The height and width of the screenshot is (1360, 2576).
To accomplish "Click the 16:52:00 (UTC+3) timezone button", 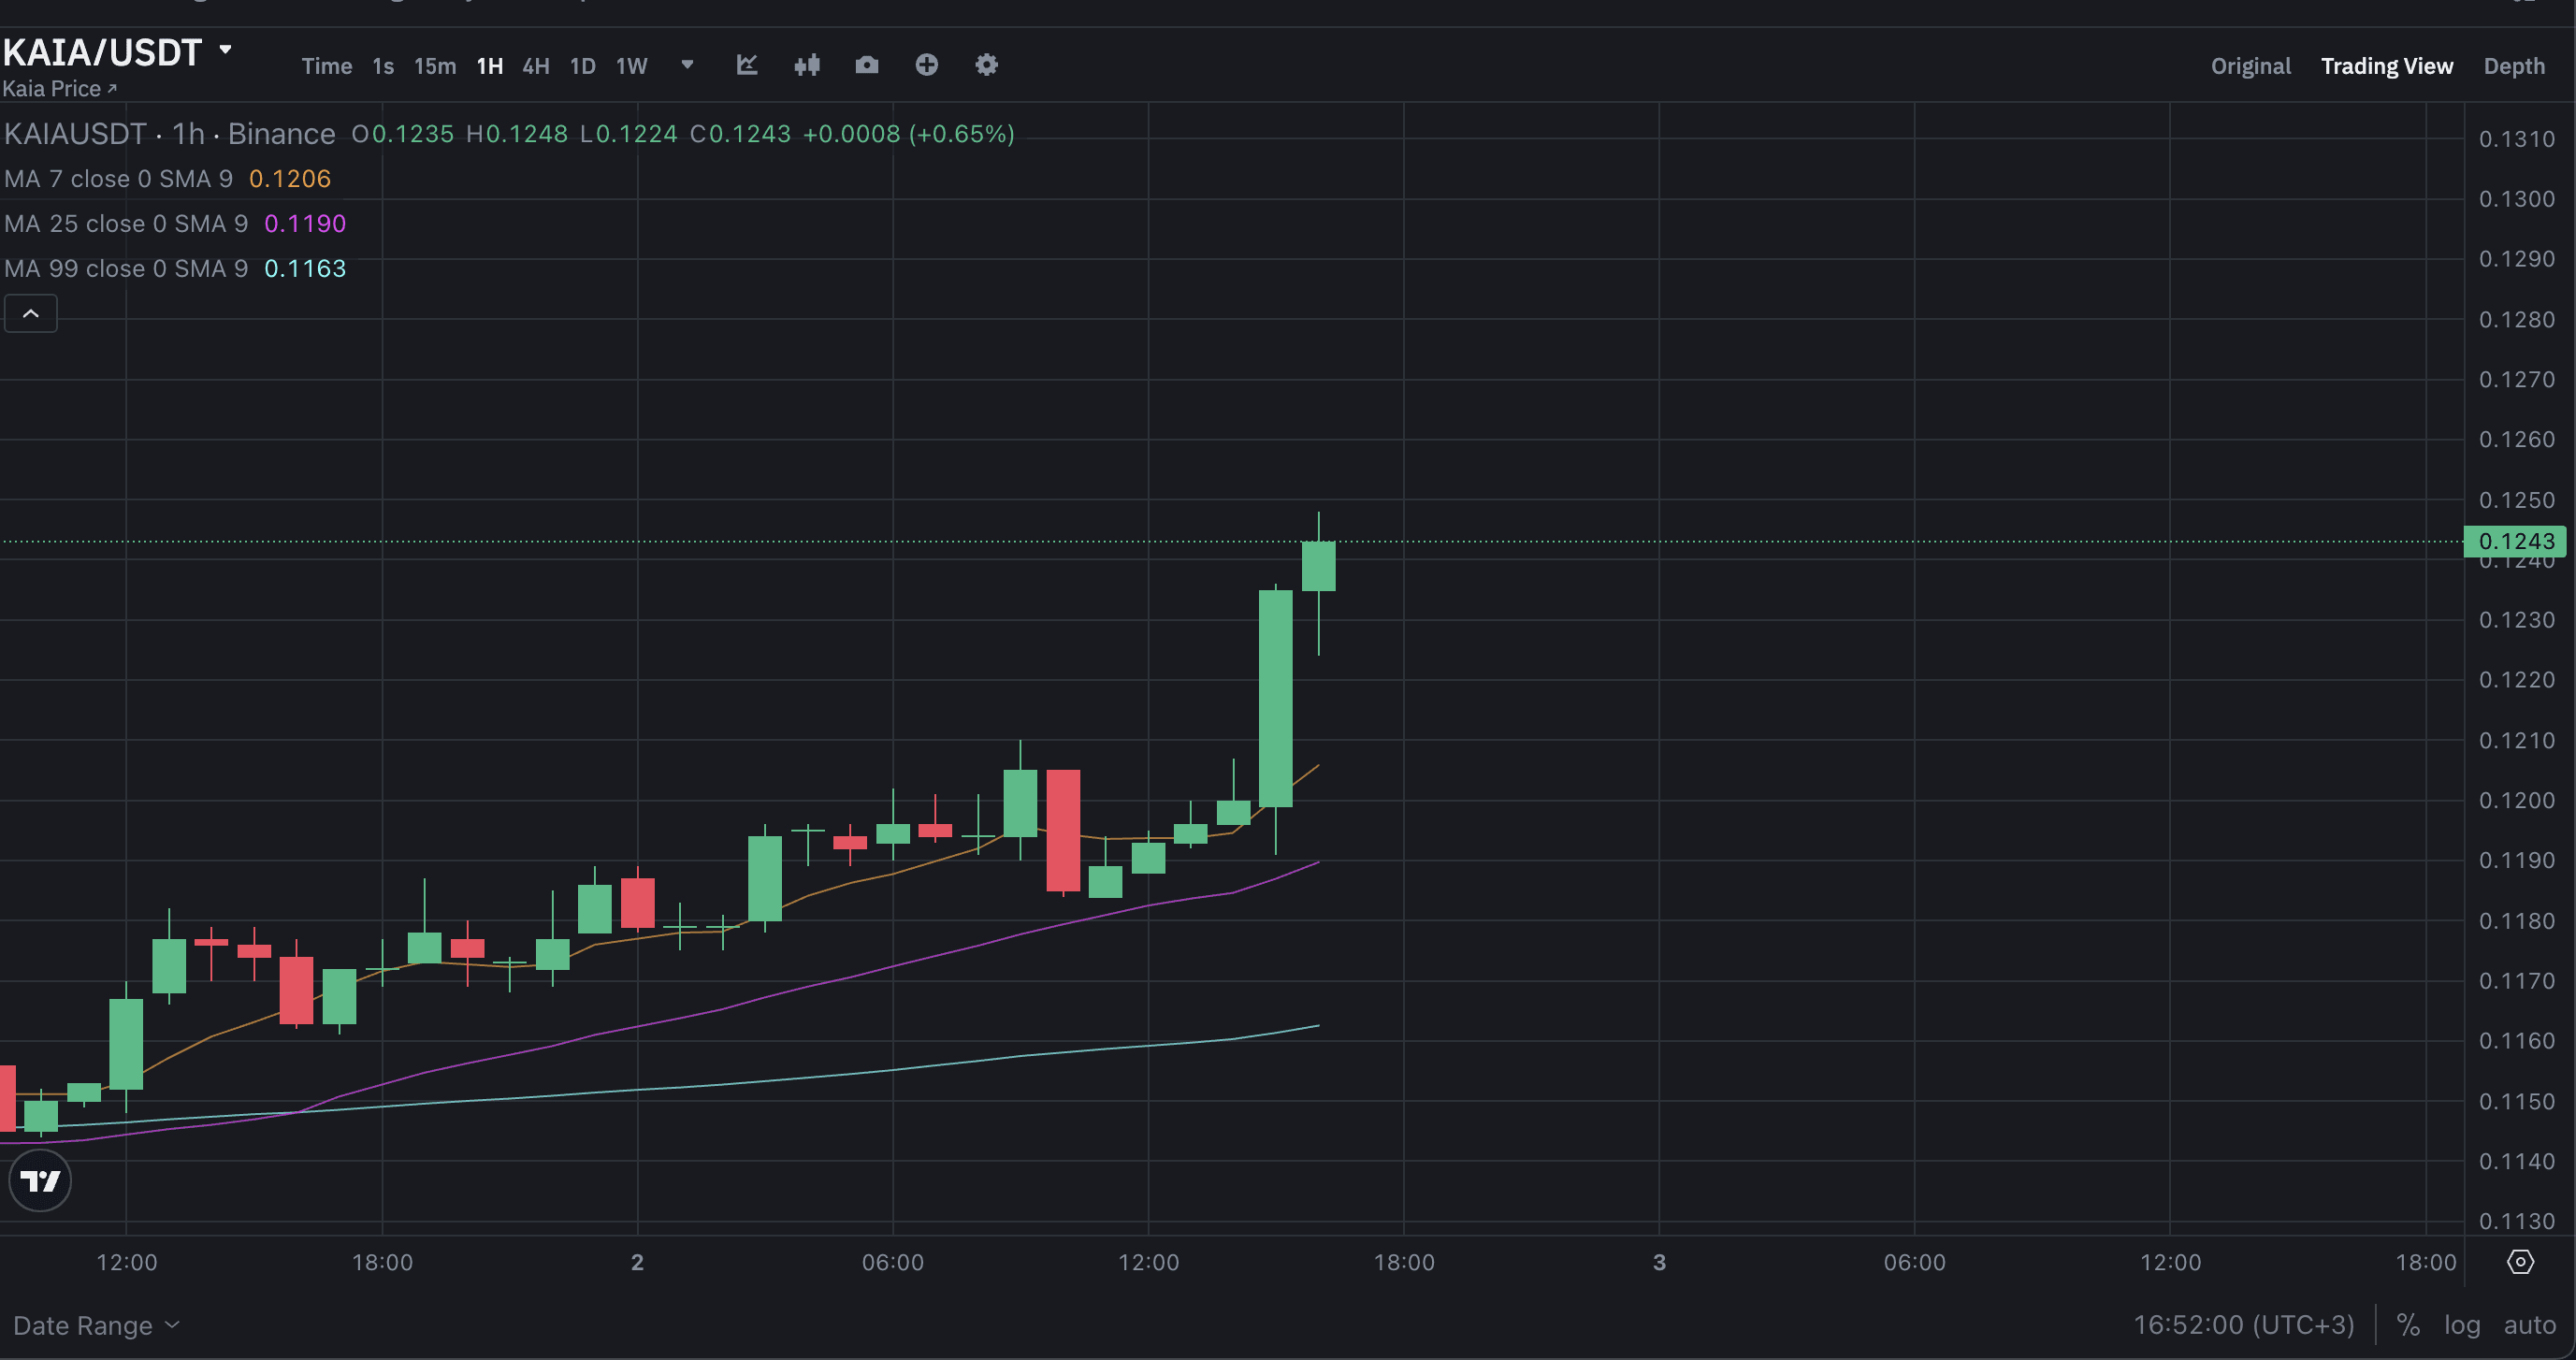I will (x=2243, y=1325).
